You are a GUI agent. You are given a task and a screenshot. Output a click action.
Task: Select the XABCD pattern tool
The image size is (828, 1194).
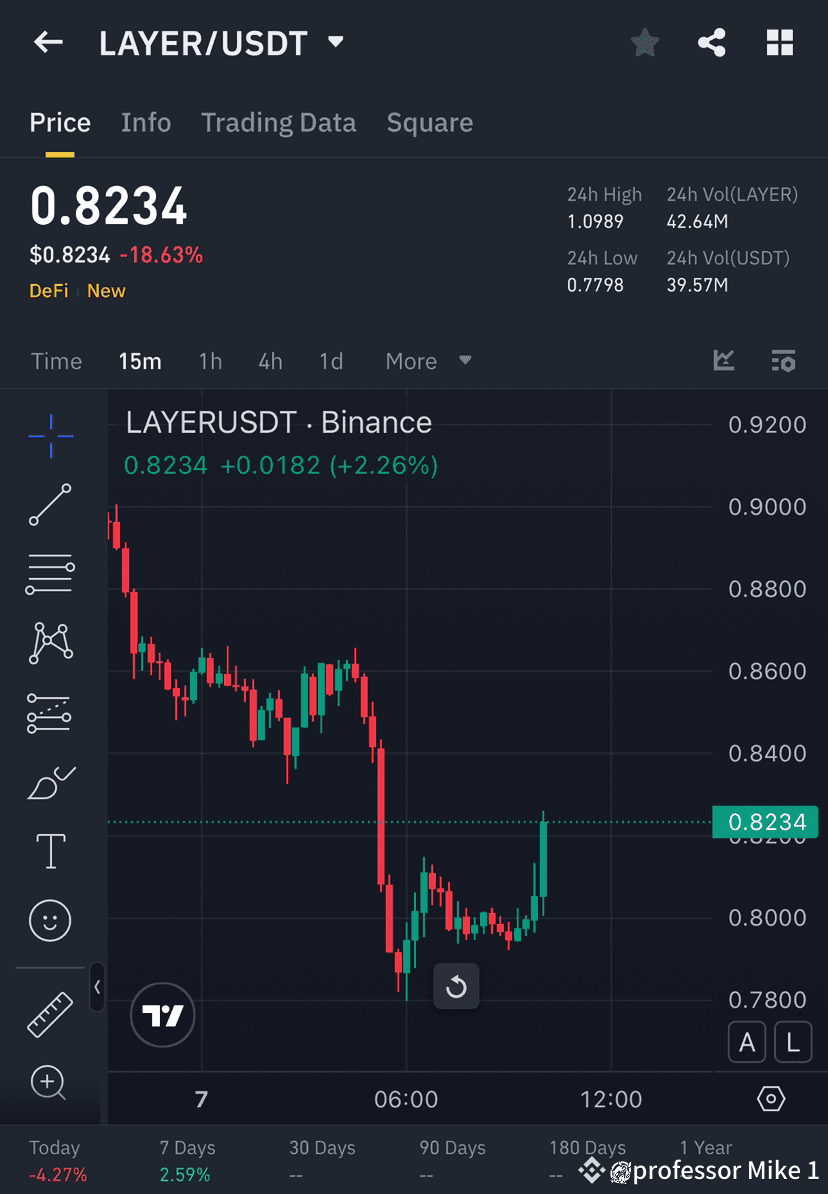click(50, 643)
